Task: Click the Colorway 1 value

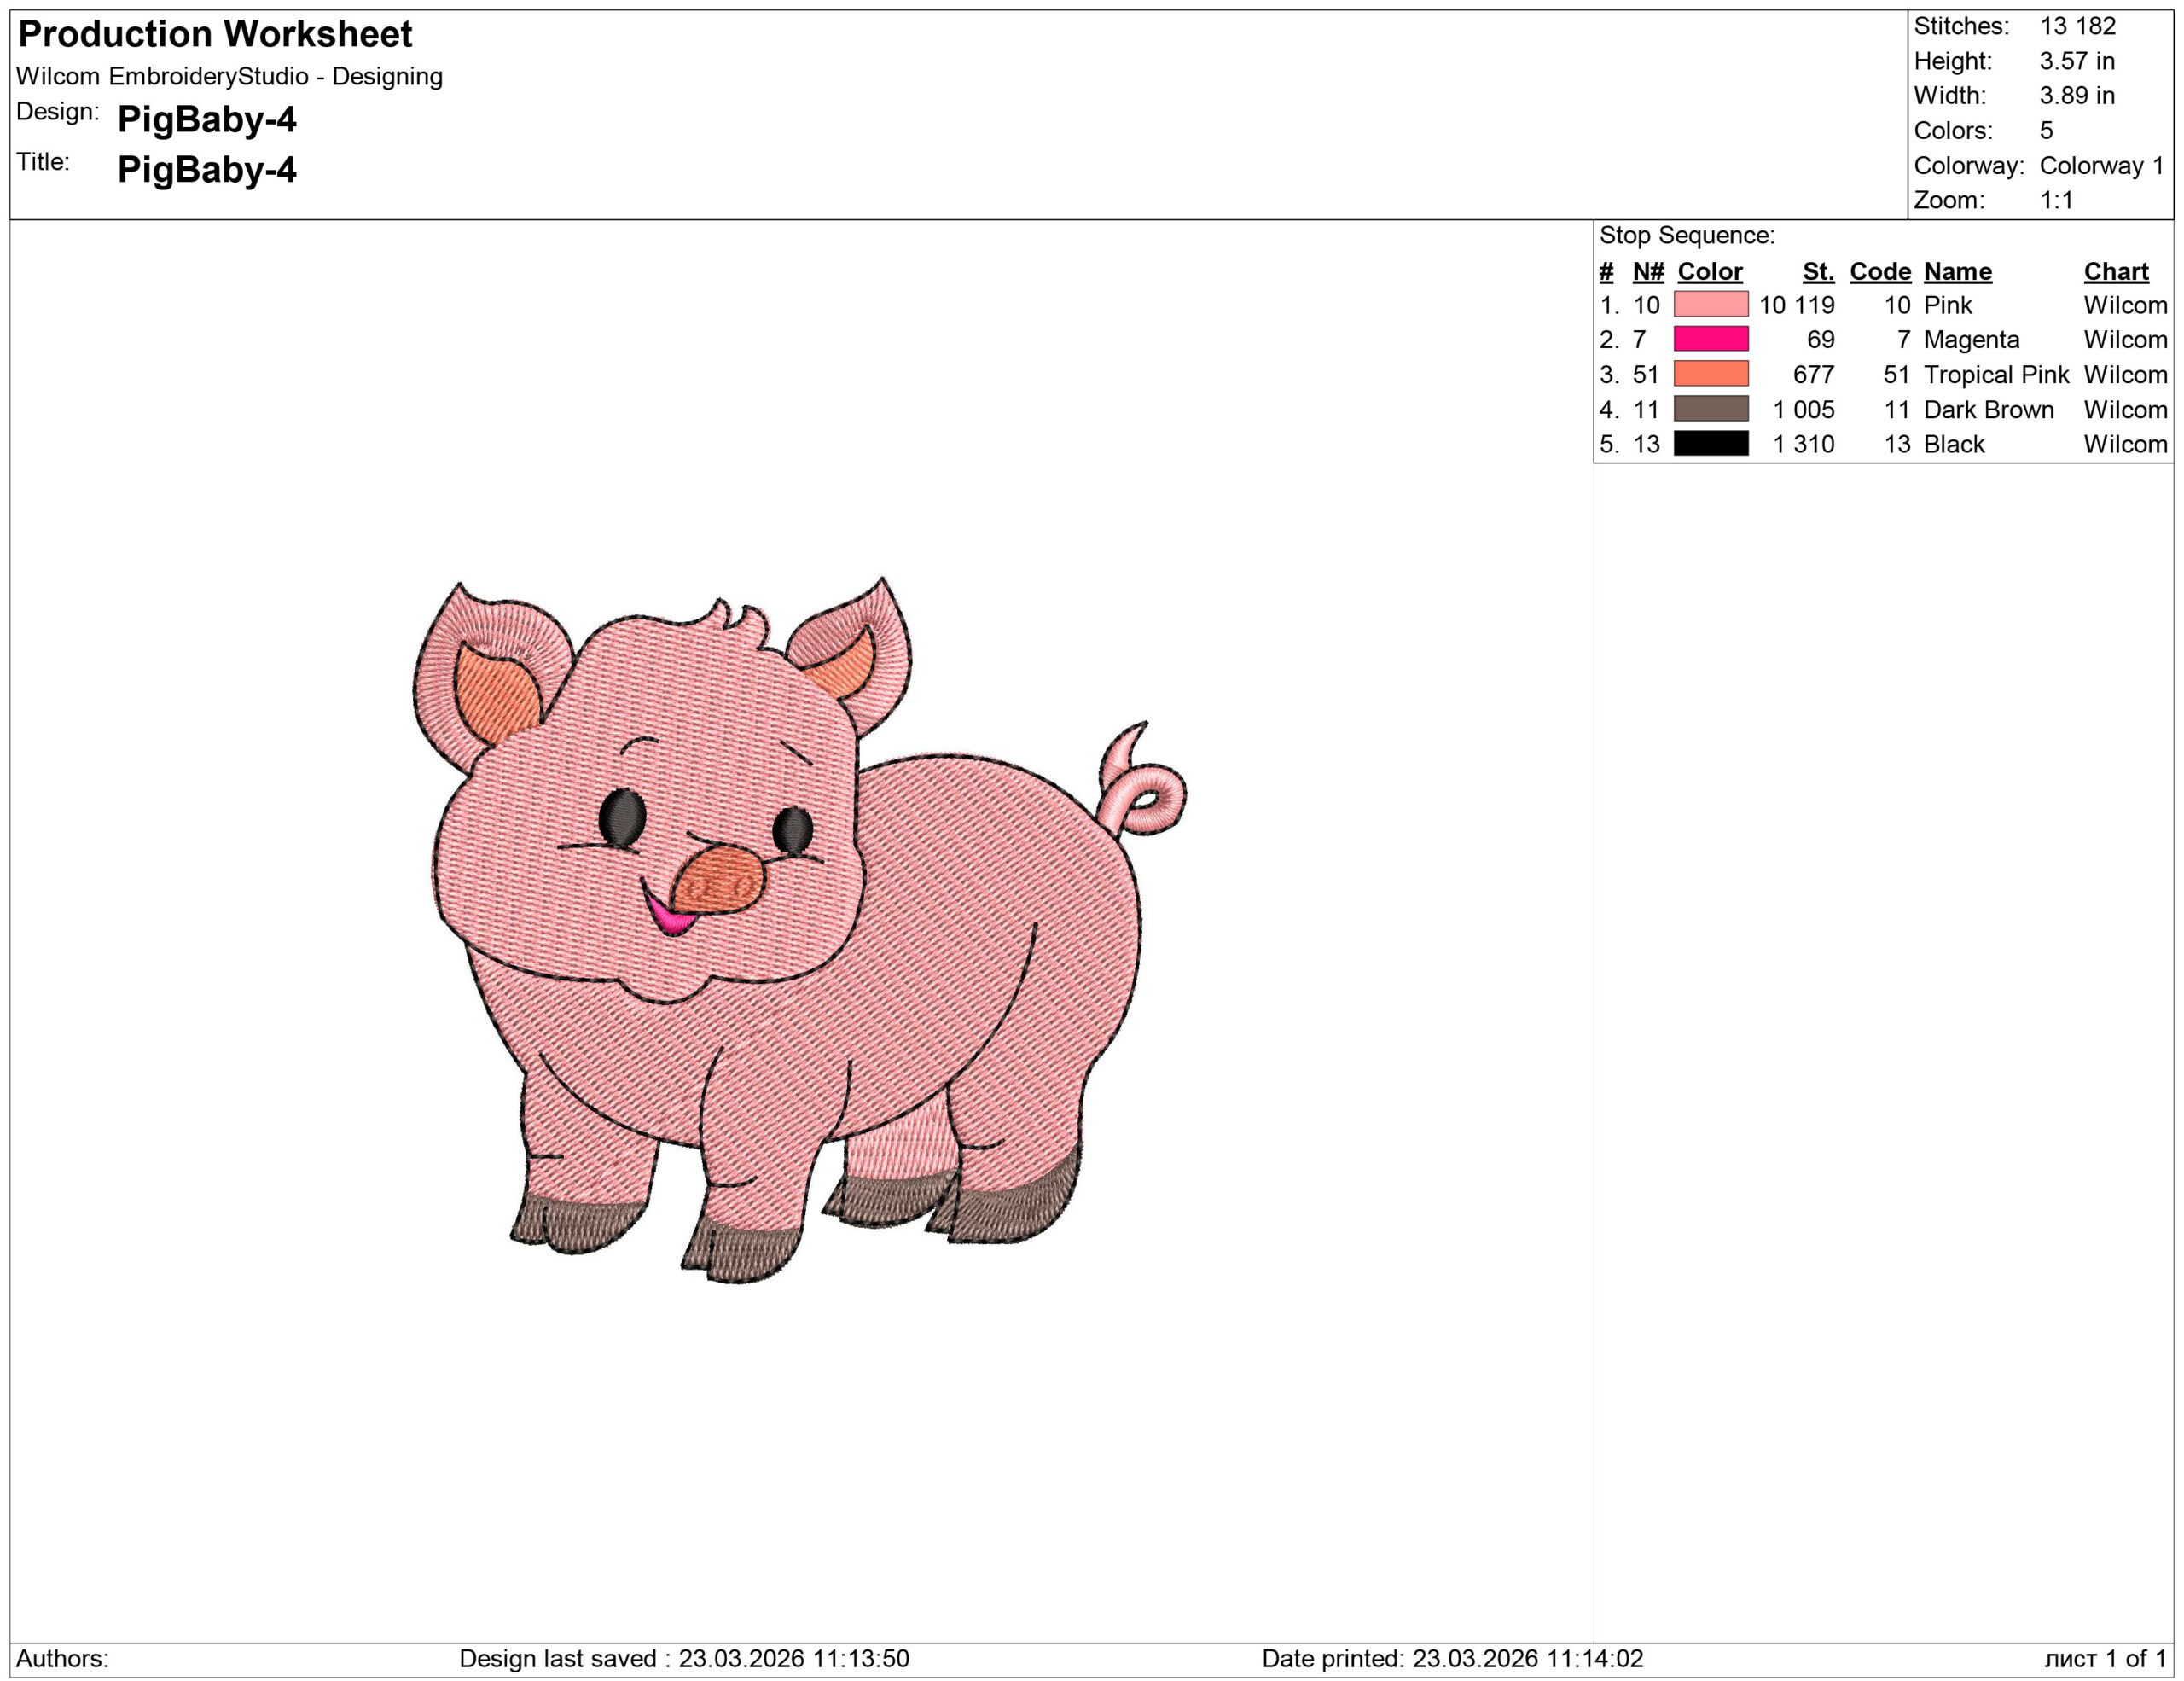Action: tap(2101, 165)
